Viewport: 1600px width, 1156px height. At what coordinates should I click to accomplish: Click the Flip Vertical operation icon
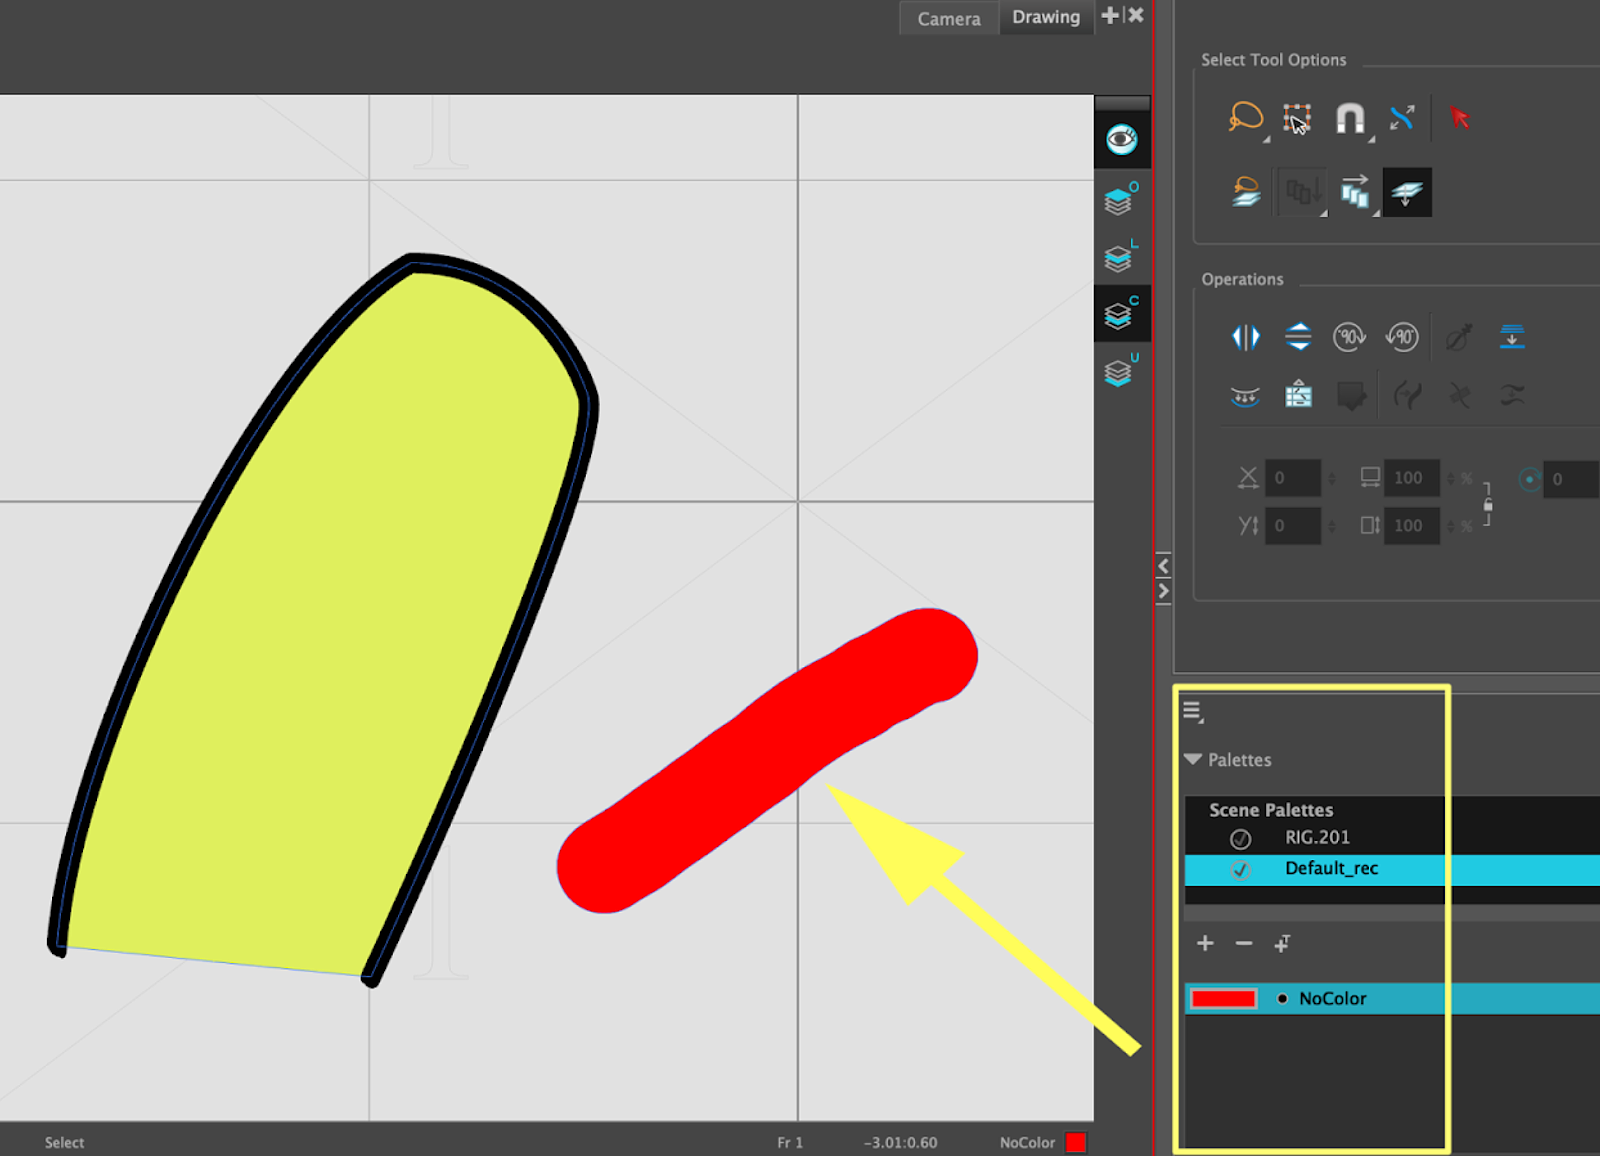[x=1298, y=337]
